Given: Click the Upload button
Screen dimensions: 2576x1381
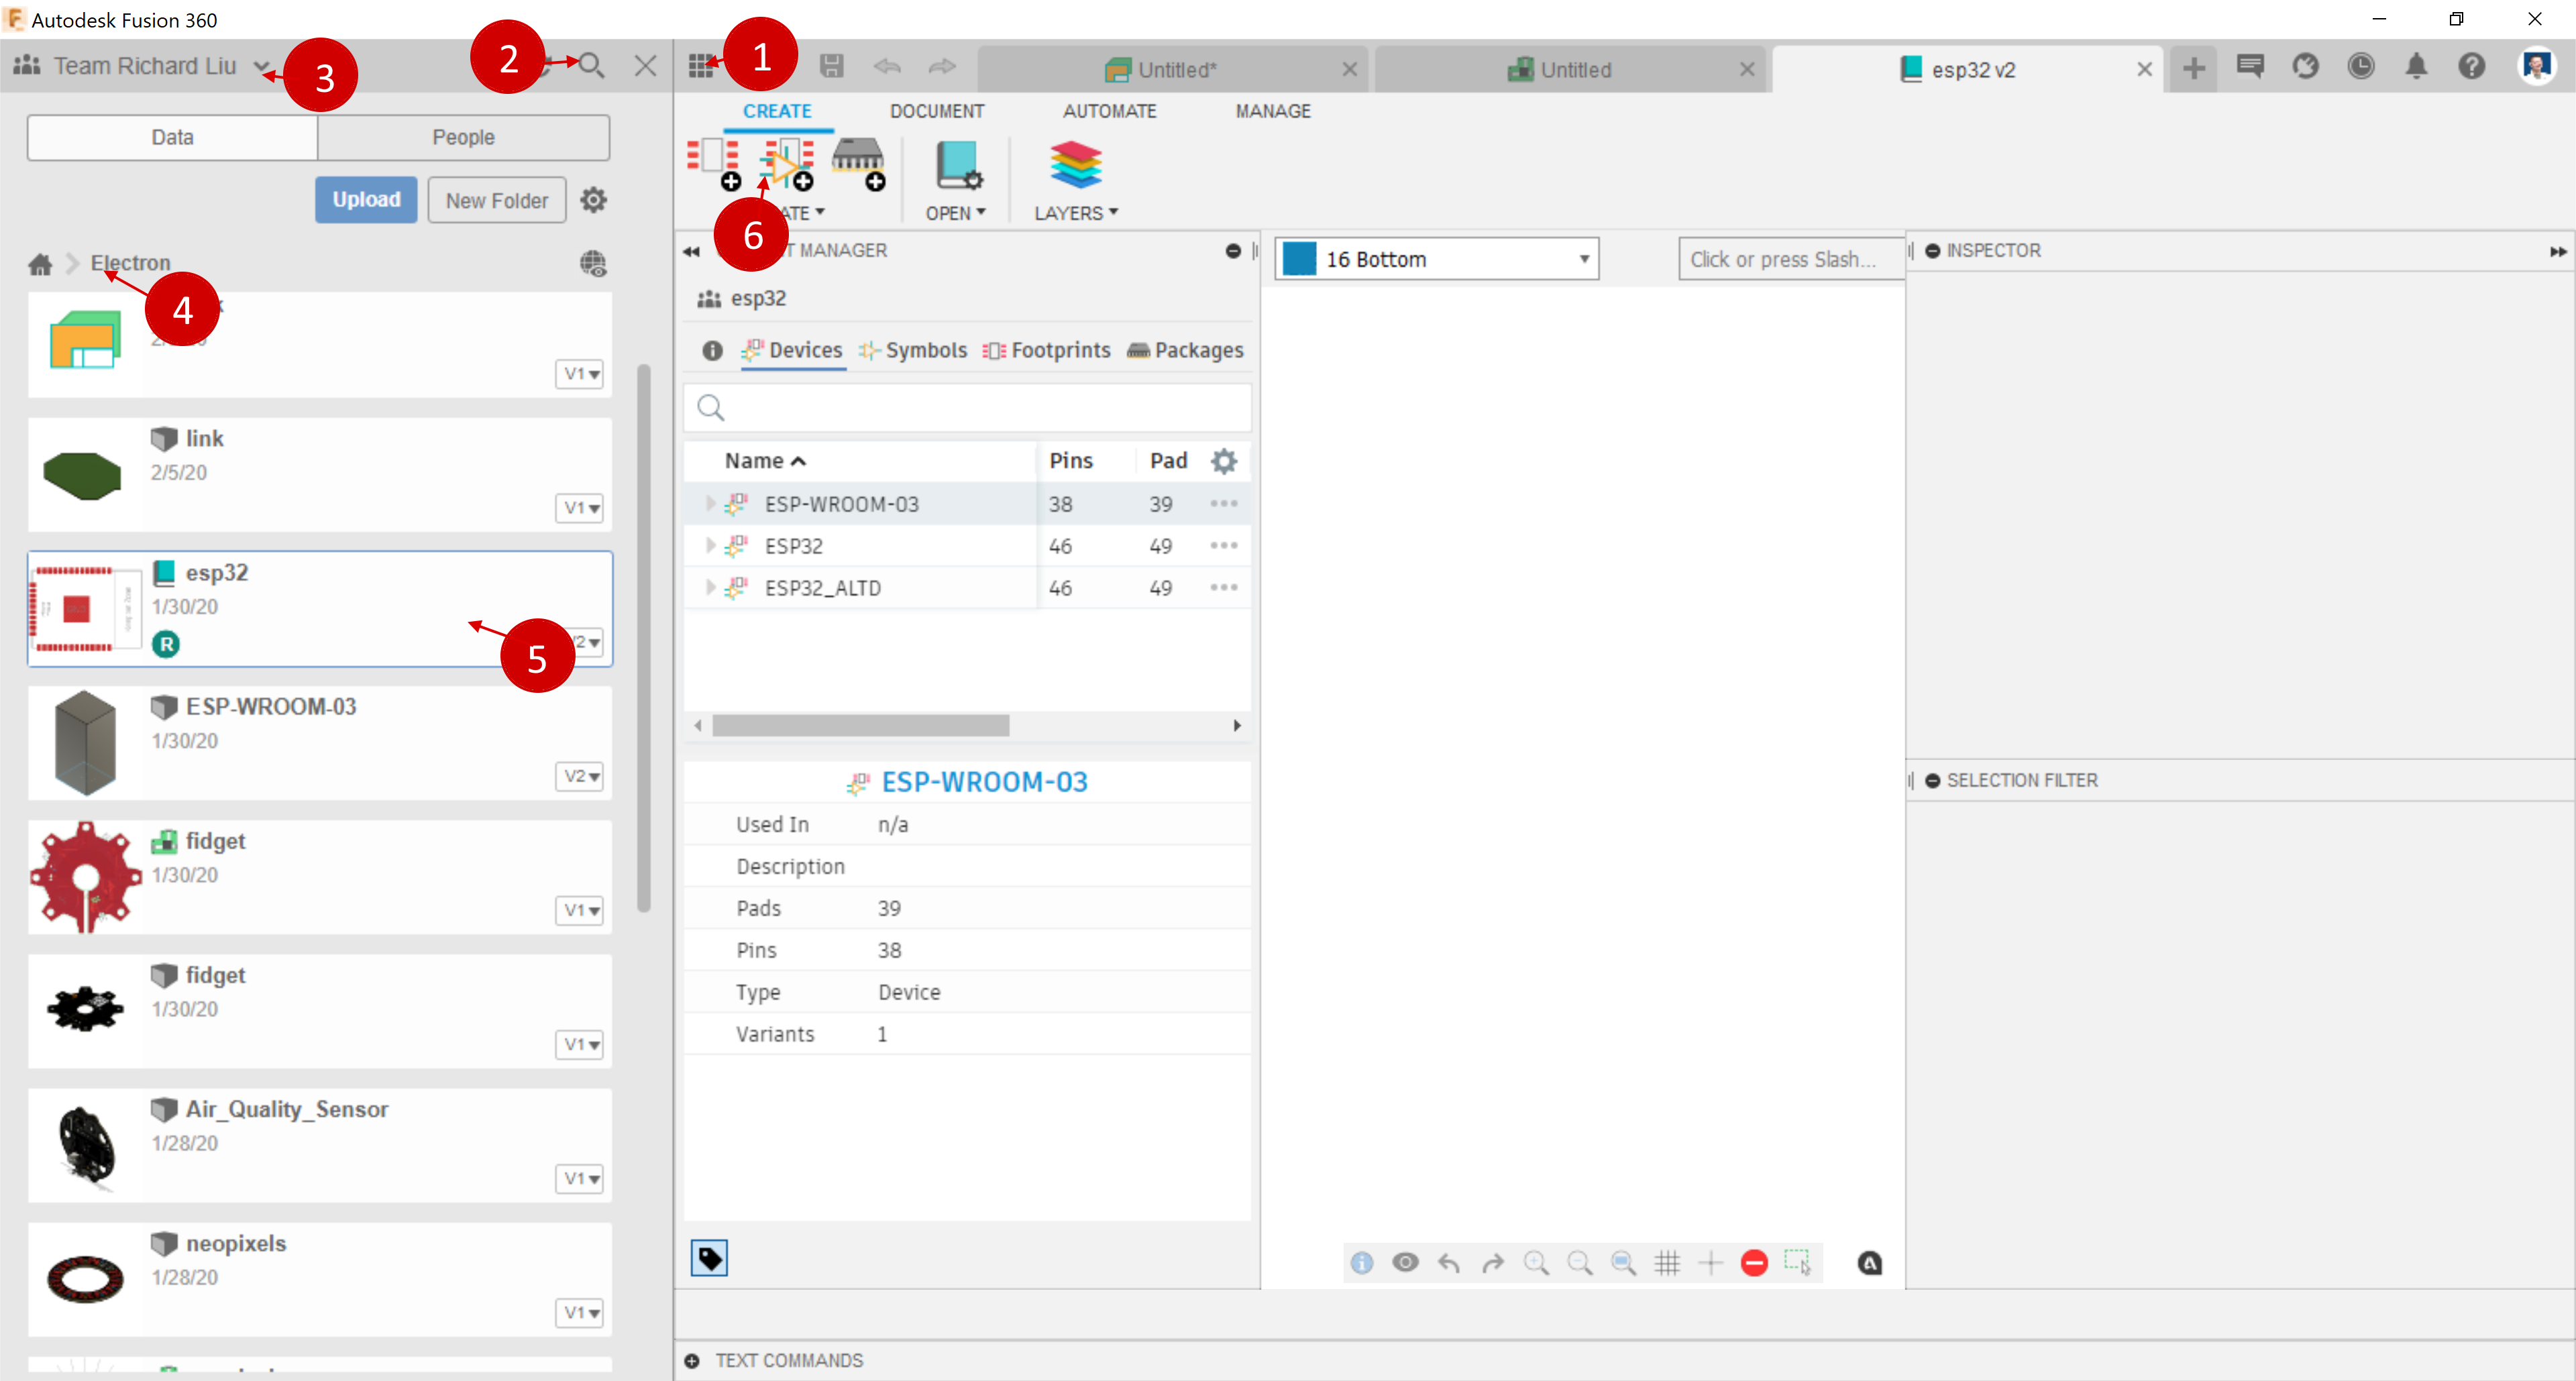Looking at the screenshot, I should click(x=366, y=200).
